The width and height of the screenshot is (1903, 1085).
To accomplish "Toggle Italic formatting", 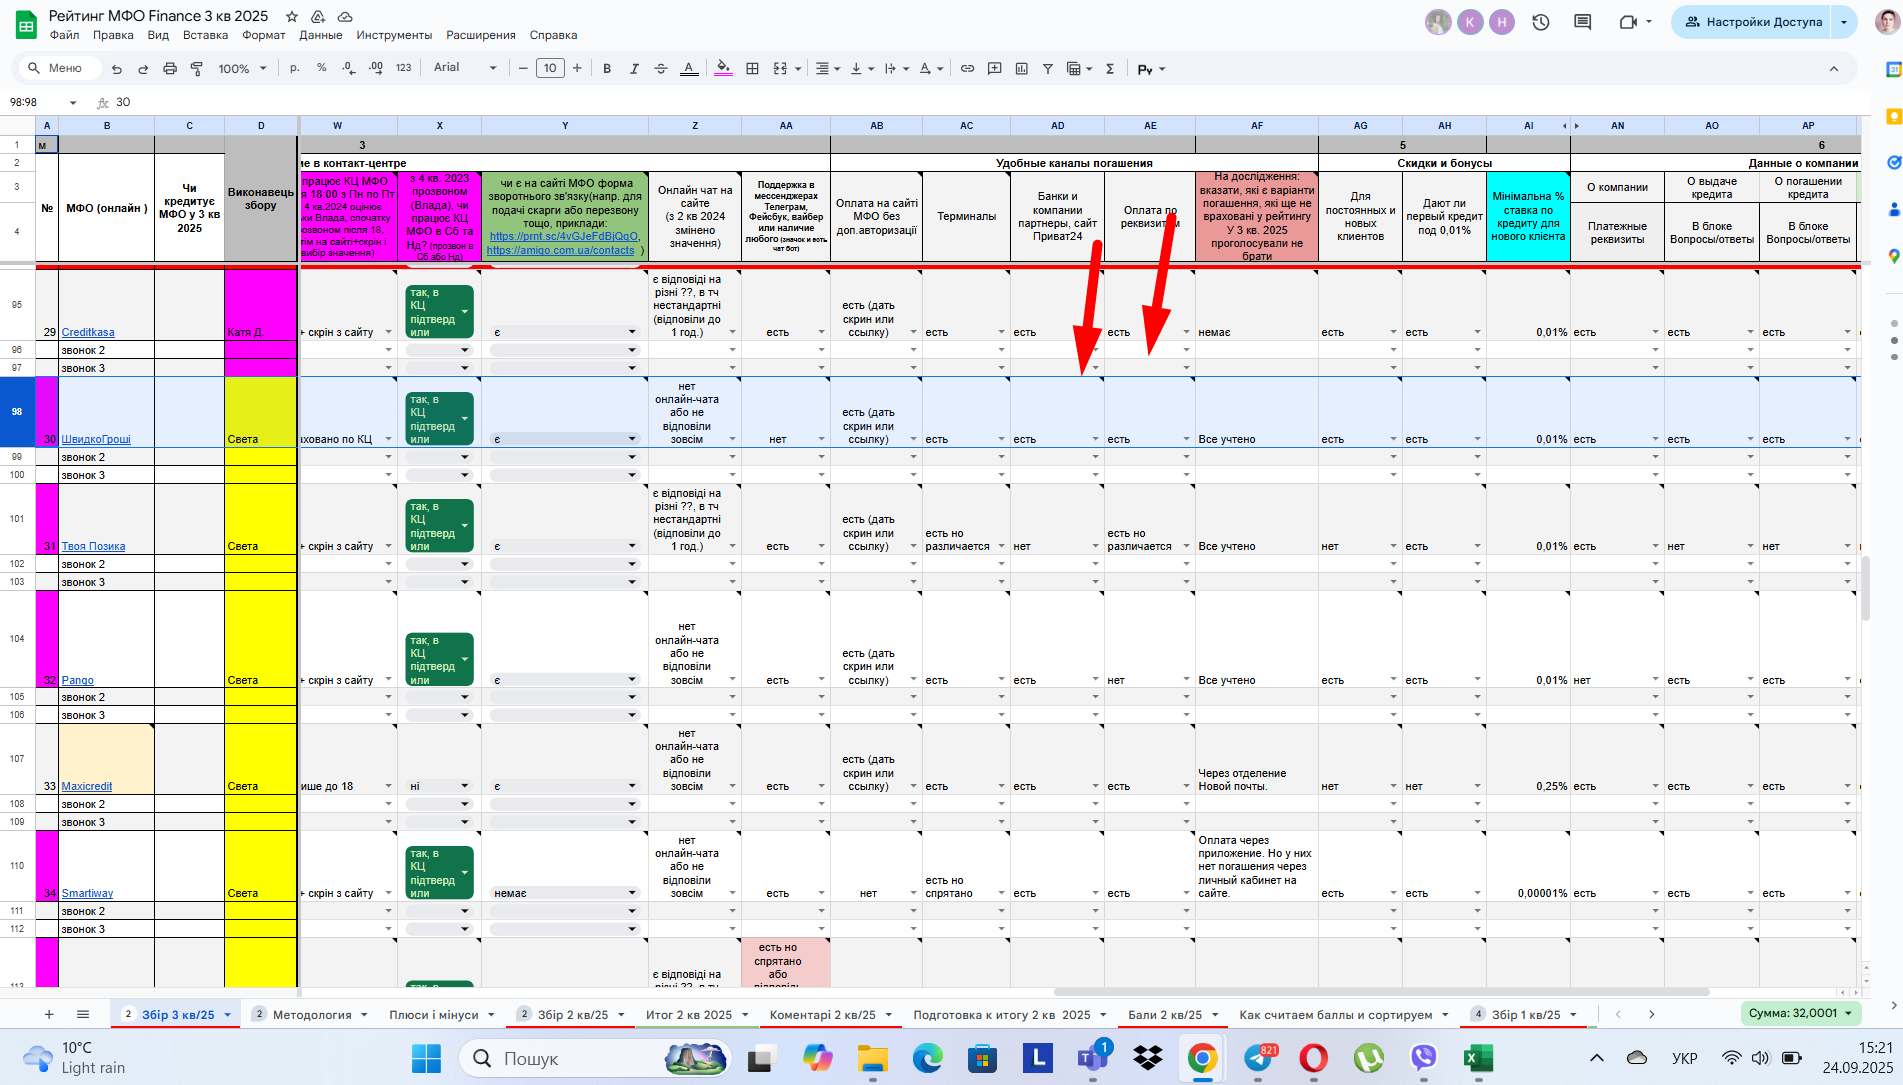I will (x=634, y=68).
